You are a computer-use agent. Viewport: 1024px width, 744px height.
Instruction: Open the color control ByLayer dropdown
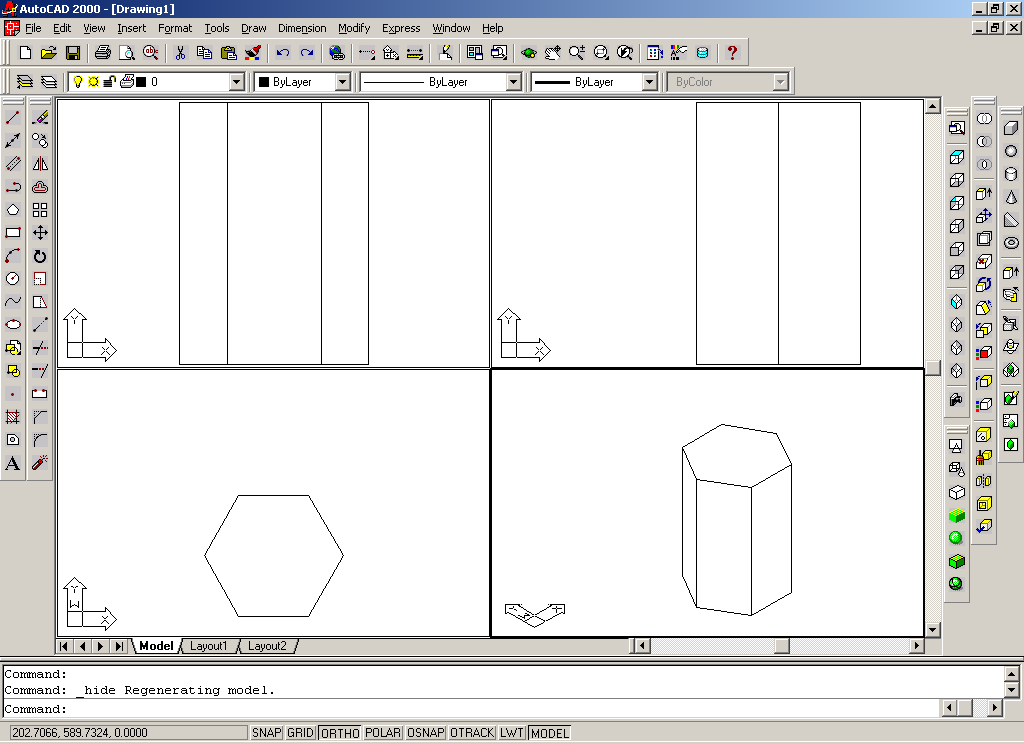point(342,82)
